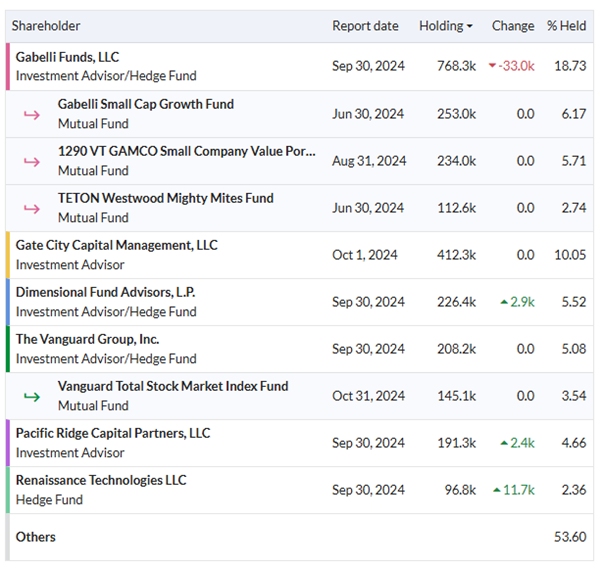The height and width of the screenshot is (566, 602).
Task: Click percent held 5.08
Action: [x=574, y=349]
